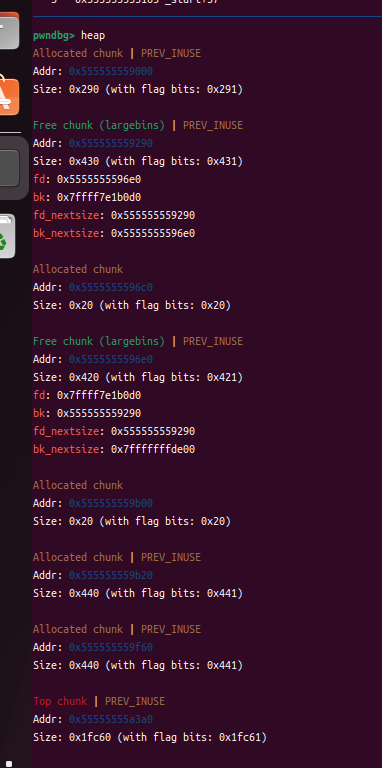Click address 0x555555559290 on the Addr line
The height and width of the screenshot is (768, 382).
111,144
